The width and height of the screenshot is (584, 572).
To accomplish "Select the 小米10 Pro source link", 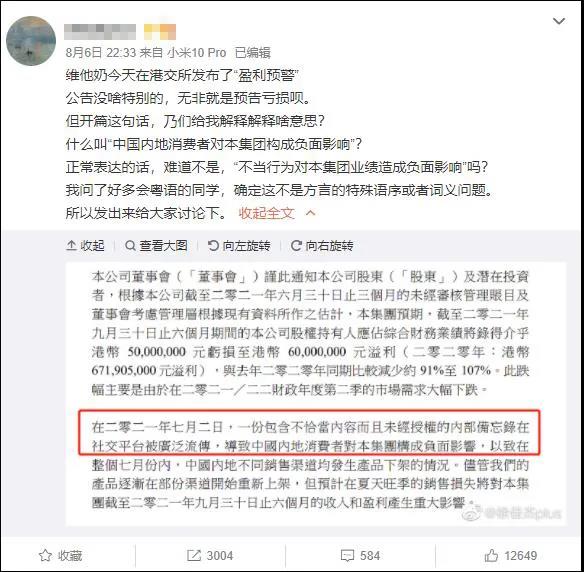I will click(x=196, y=53).
